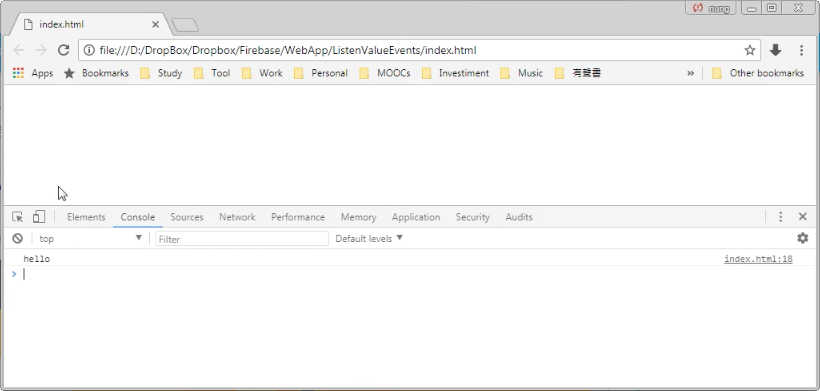This screenshot has width=820, height=391.
Task: Open the Bookmarks star folder
Action: 96,73
